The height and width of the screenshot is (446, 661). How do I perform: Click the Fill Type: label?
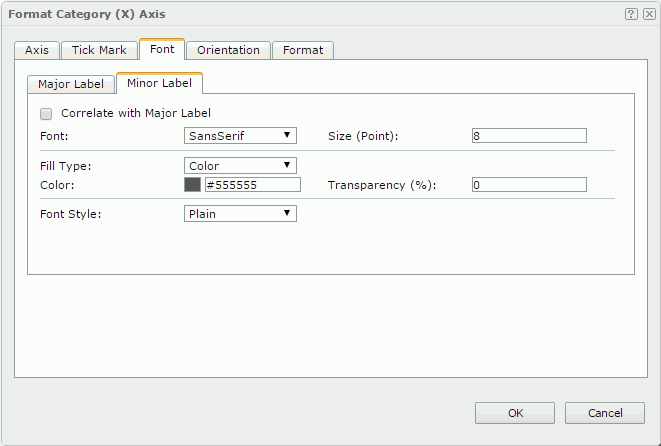click(66, 166)
